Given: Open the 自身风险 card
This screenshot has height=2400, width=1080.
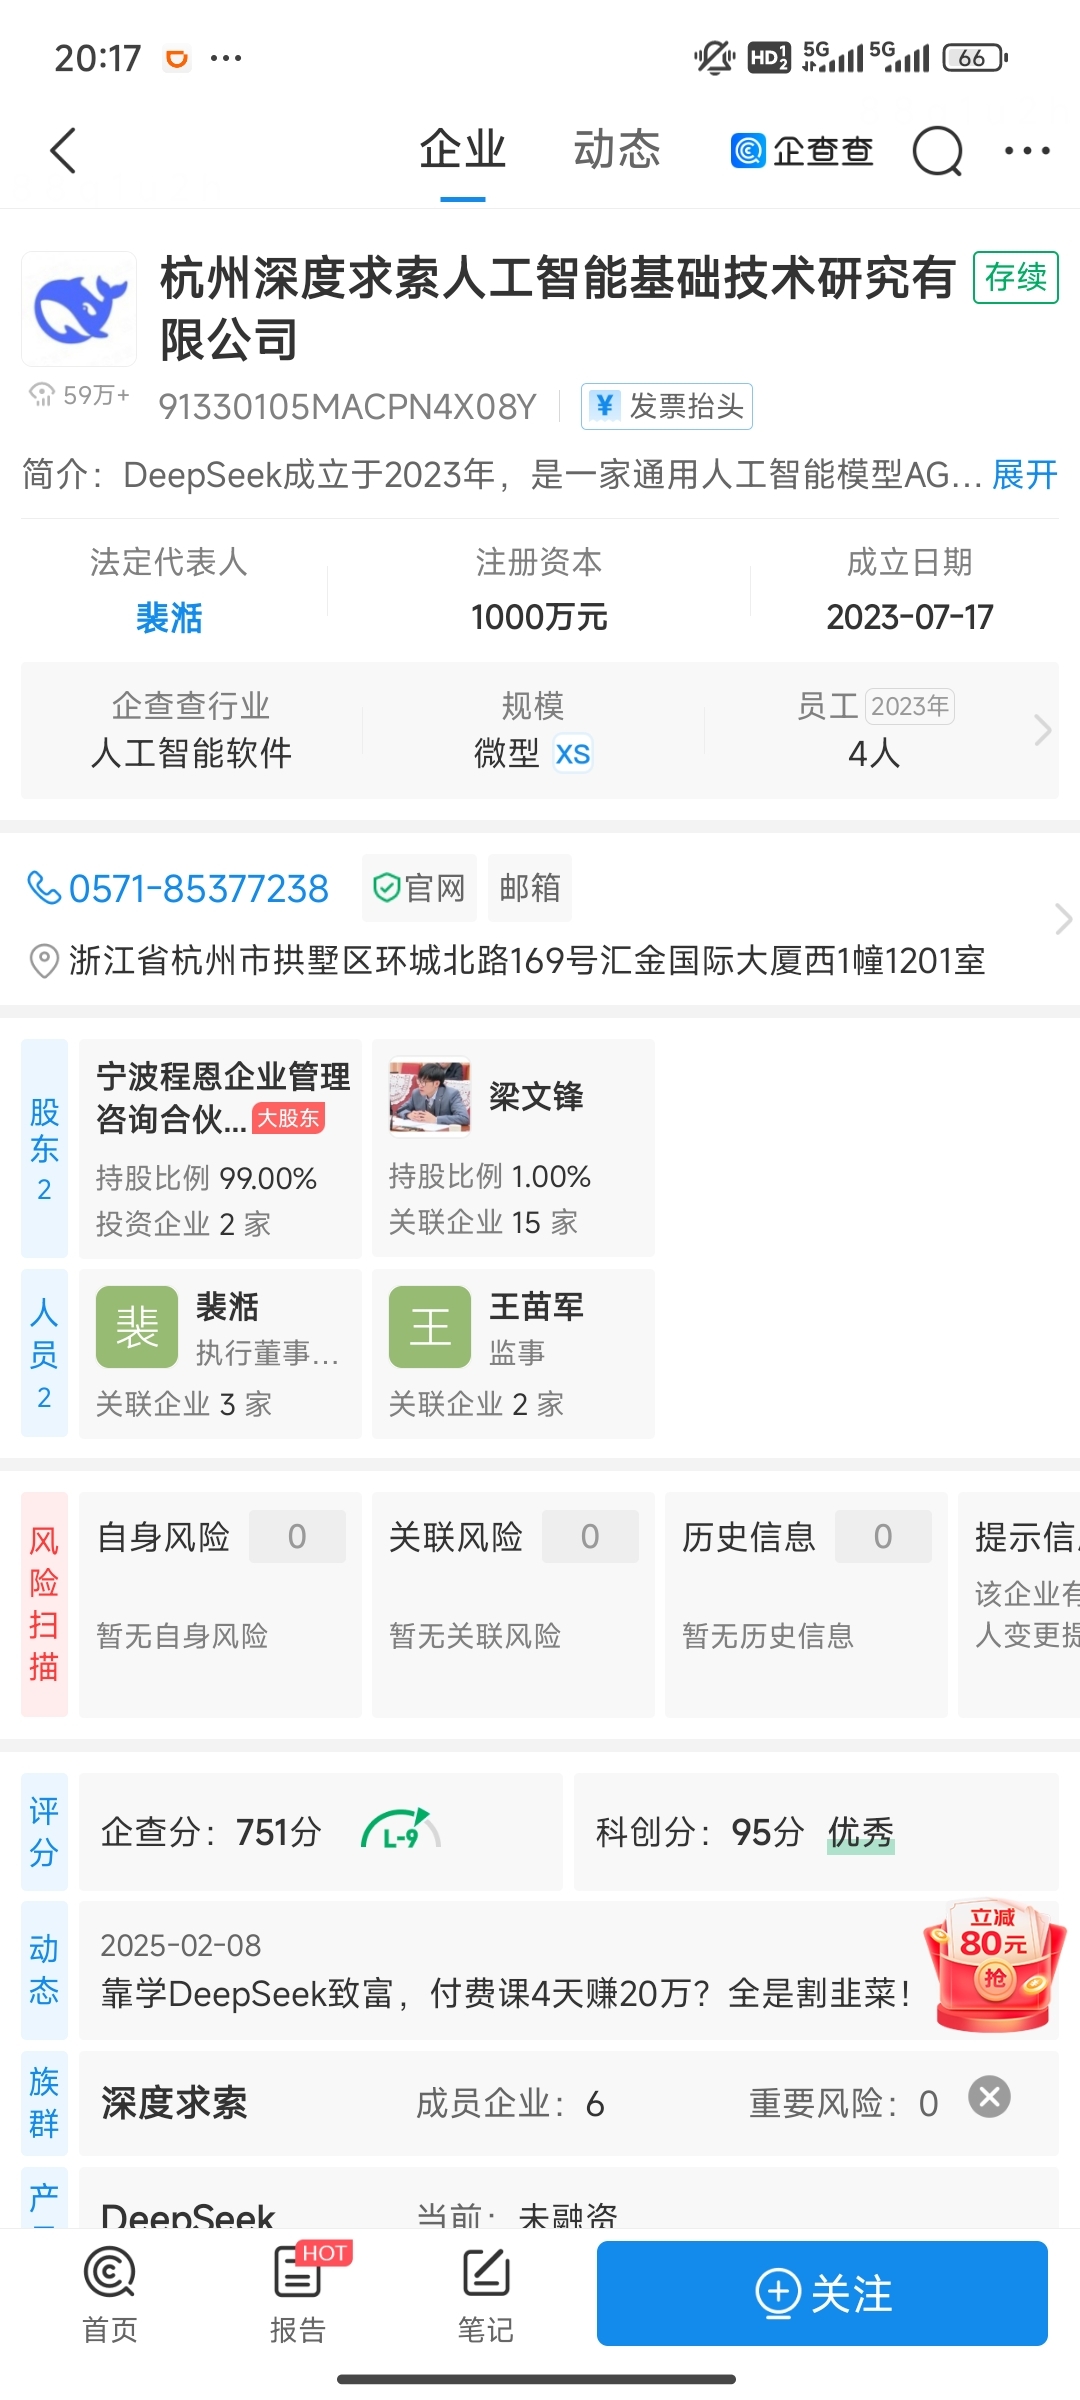Looking at the screenshot, I should (x=220, y=1604).
